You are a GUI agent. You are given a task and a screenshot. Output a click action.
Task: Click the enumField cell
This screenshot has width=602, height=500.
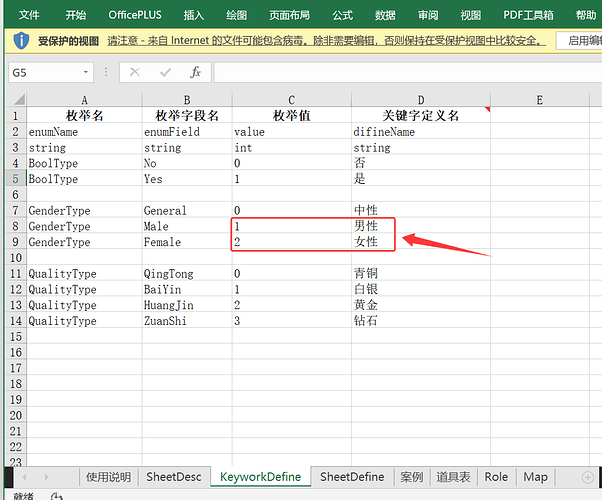(x=187, y=131)
